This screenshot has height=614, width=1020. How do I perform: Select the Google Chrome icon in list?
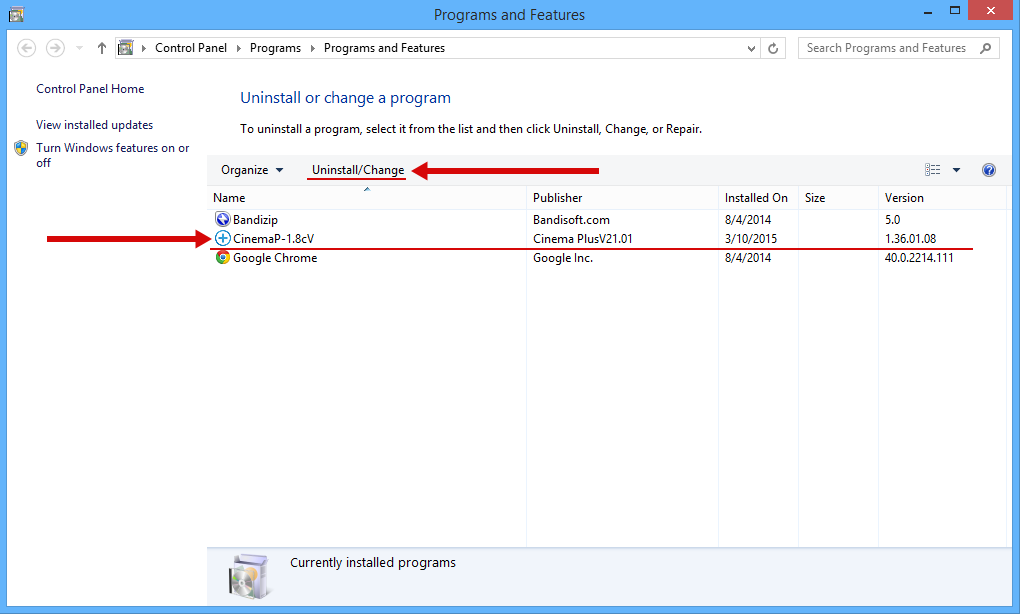pyautogui.click(x=222, y=258)
